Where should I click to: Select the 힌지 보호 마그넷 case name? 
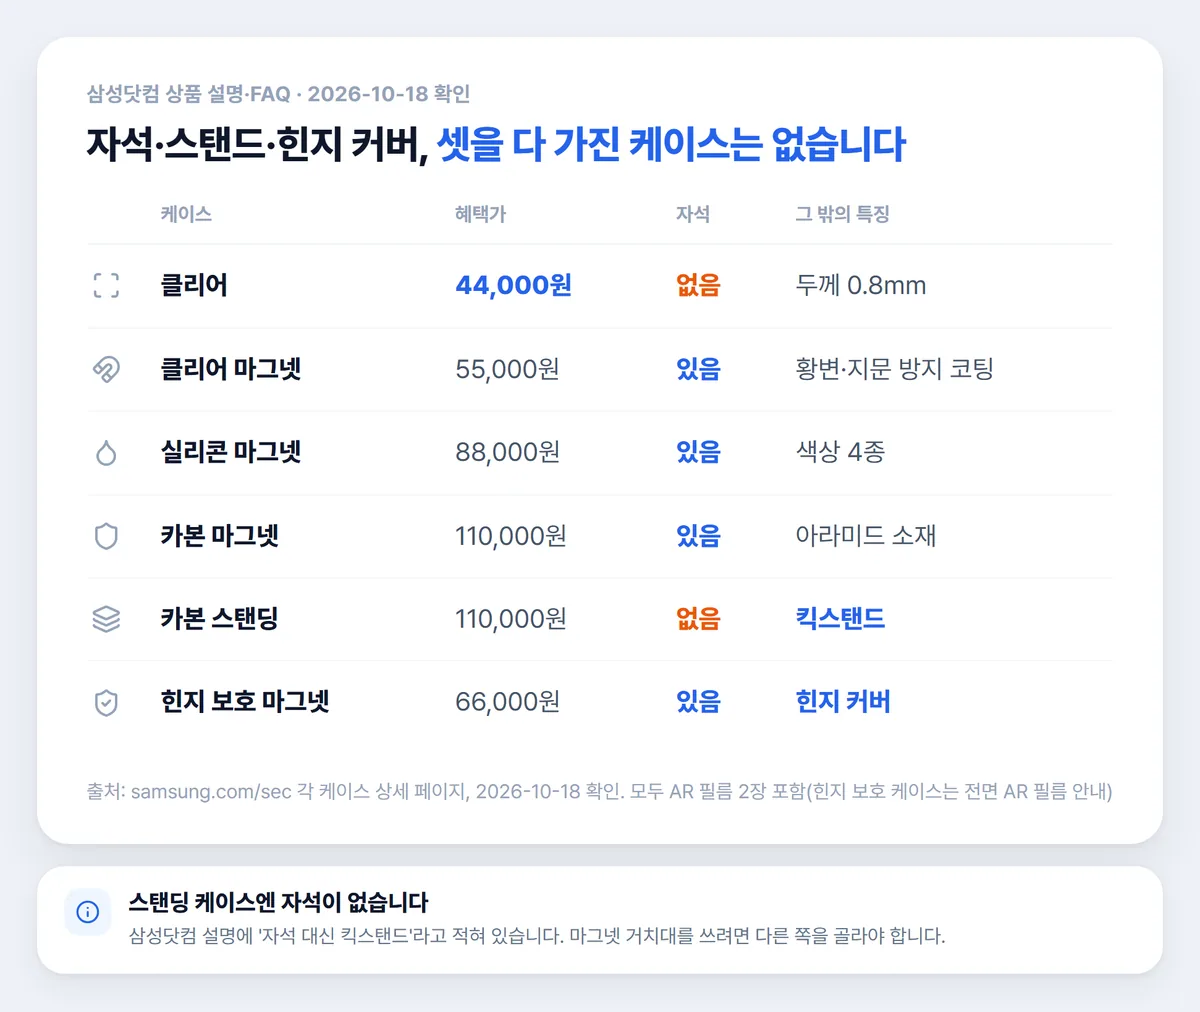(x=245, y=702)
